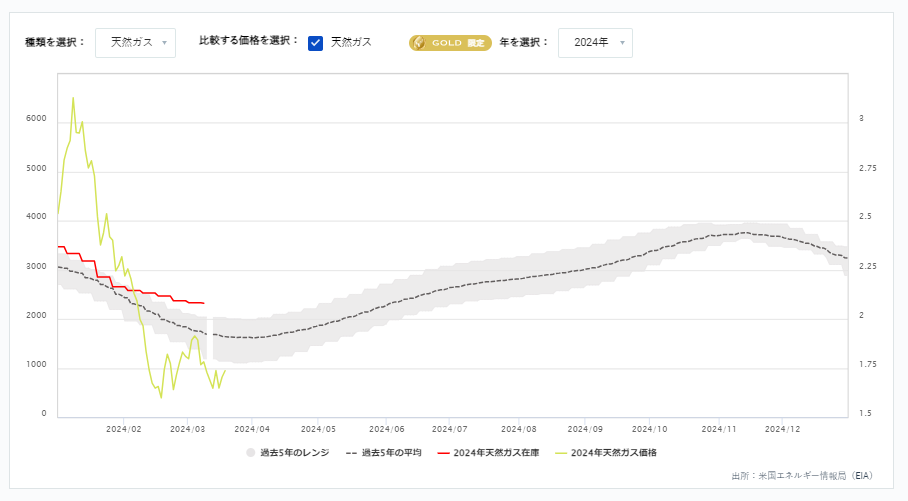Viewport: 908px width, 501px height.
Task: Click the peak of the yellow-green price line
Action: (x=73, y=98)
